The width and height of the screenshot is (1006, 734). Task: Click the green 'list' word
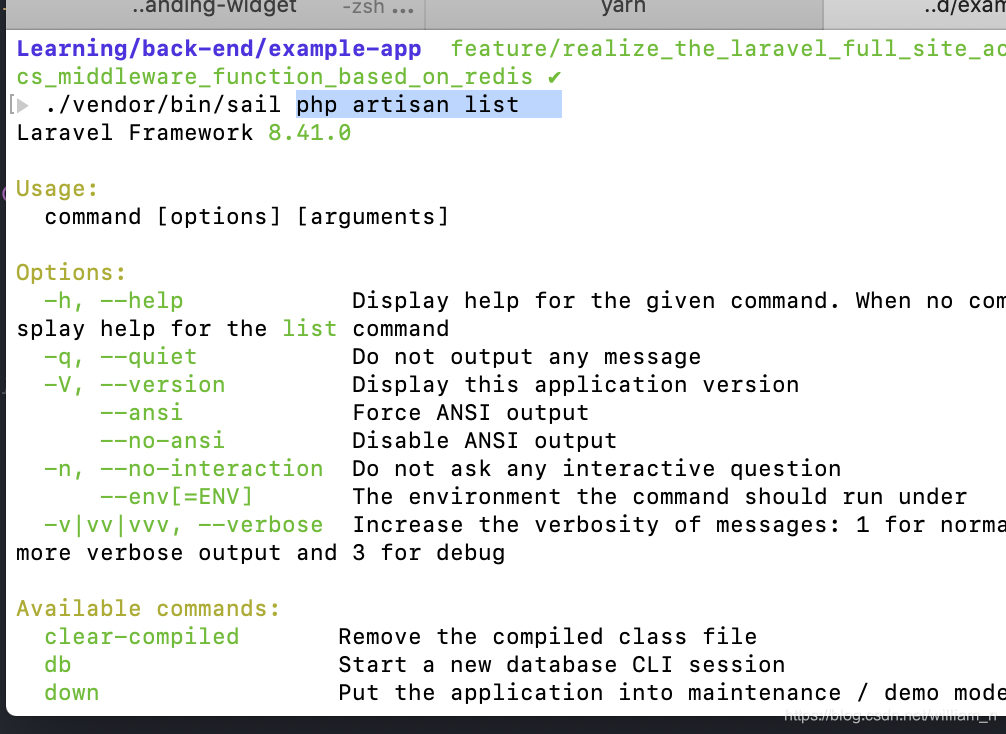[x=309, y=329]
